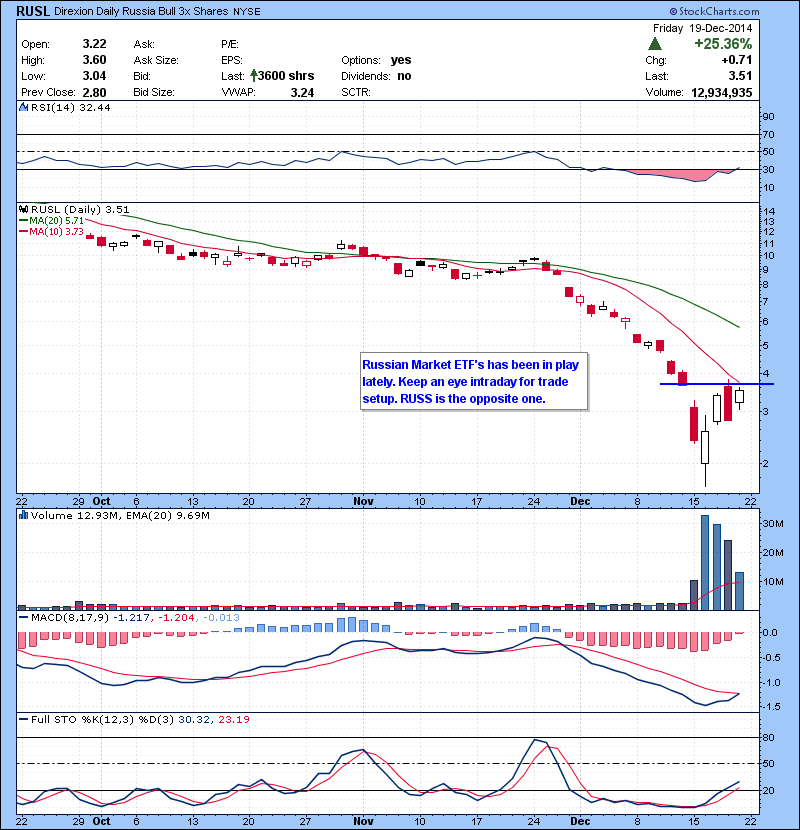Click the RUSL ticker symbol in header
800x830 pixels.
[33, 11]
